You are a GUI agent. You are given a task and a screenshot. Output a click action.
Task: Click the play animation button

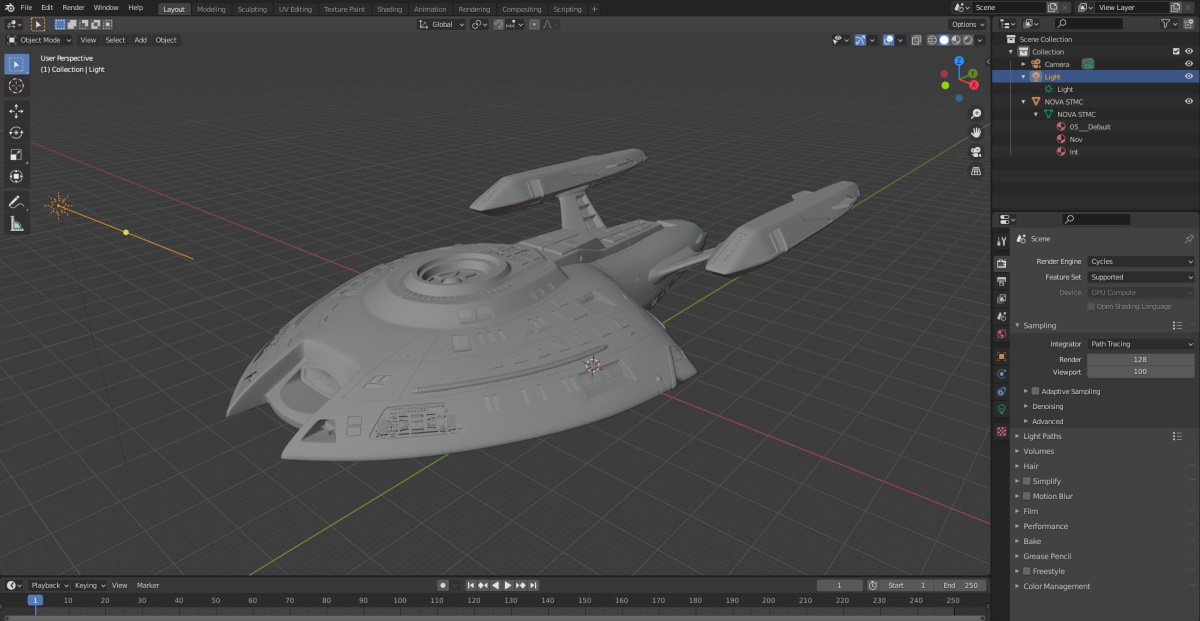(x=508, y=585)
